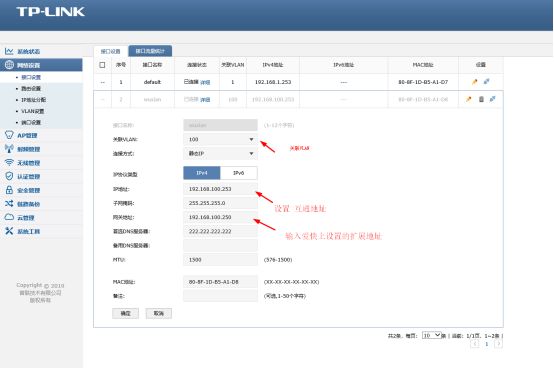This screenshot has height=369, width=554.
Task: Click the empty backup DNS server field
Action: [220, 246]
